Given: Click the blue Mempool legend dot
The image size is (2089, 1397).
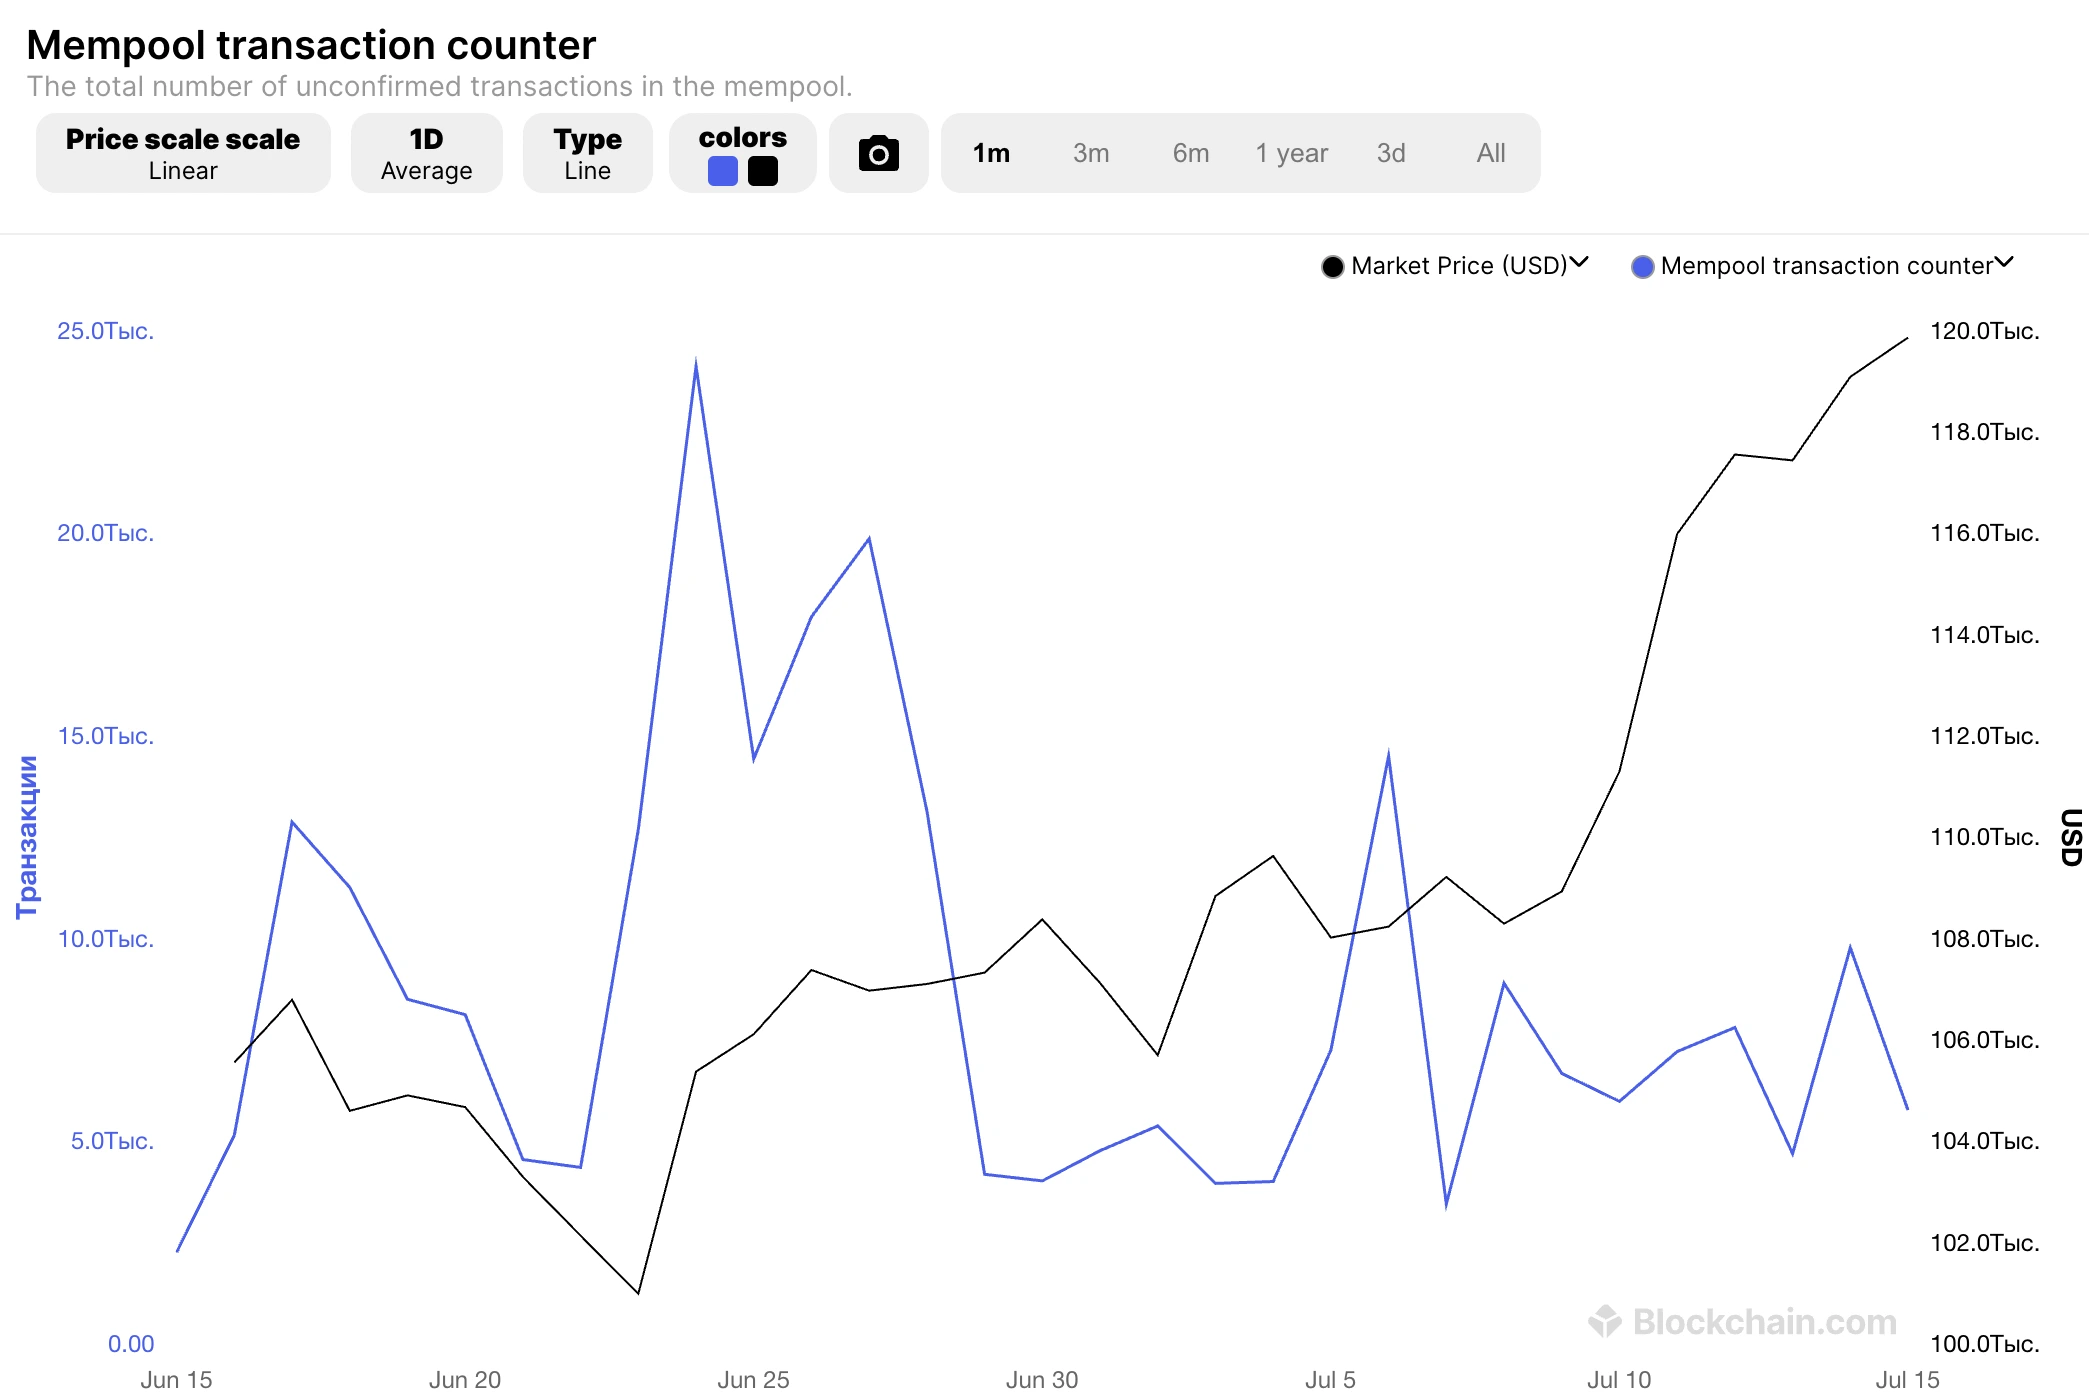Looking at the screenshot, I should coord(1642,267).
